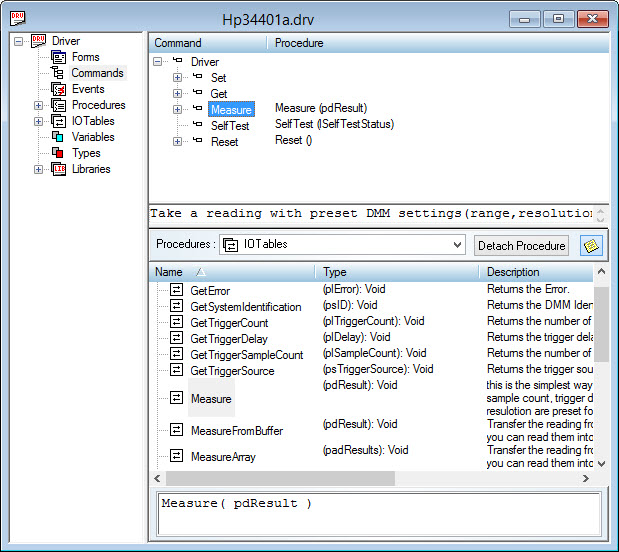This screenshot has height=552, width=619.
Task: Collapse the root Driver tree node
Action: click(x=19, y=41)
